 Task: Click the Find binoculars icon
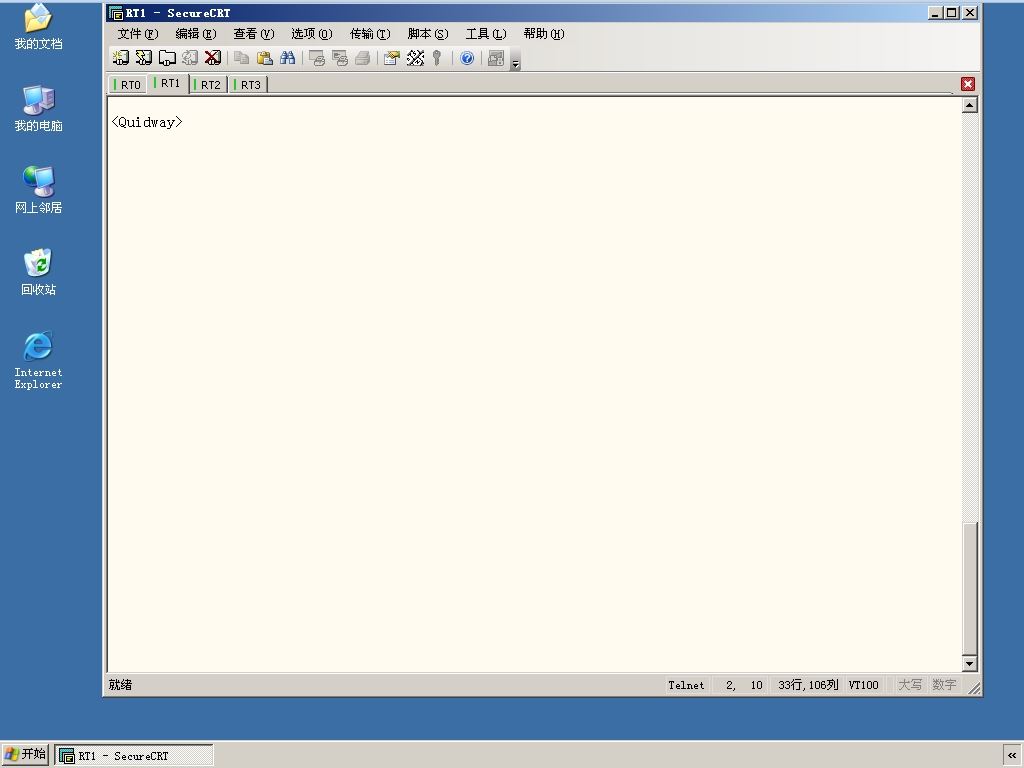[x=287, y=58]
